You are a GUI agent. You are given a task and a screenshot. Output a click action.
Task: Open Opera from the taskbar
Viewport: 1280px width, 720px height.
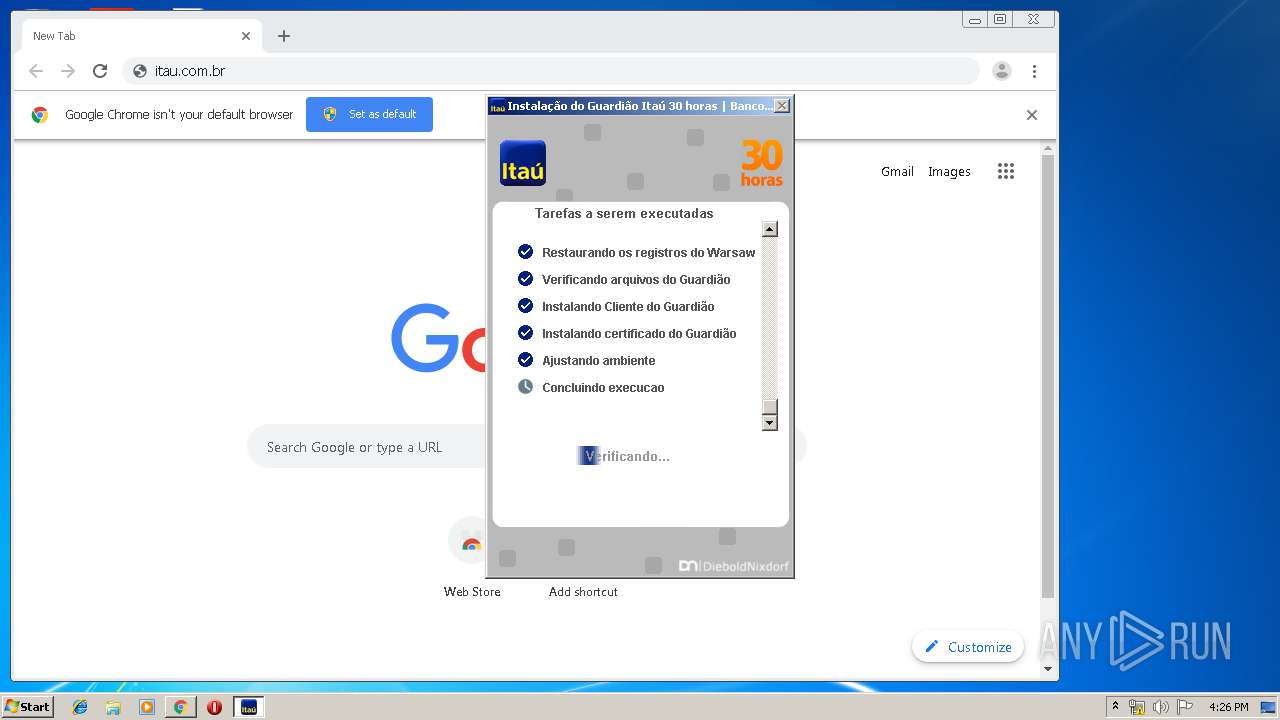(x=214, y=707)
